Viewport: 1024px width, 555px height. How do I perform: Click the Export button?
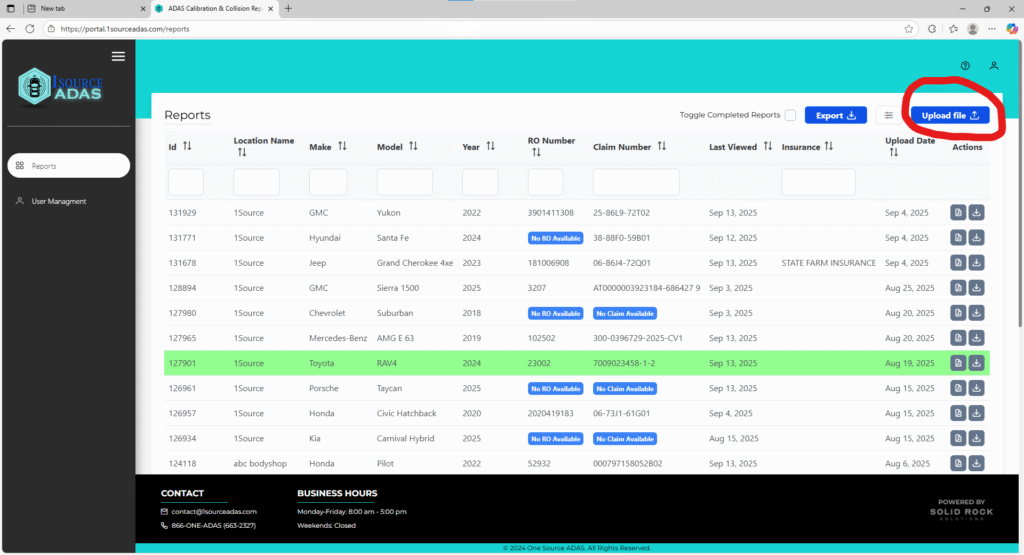[836, 116]
